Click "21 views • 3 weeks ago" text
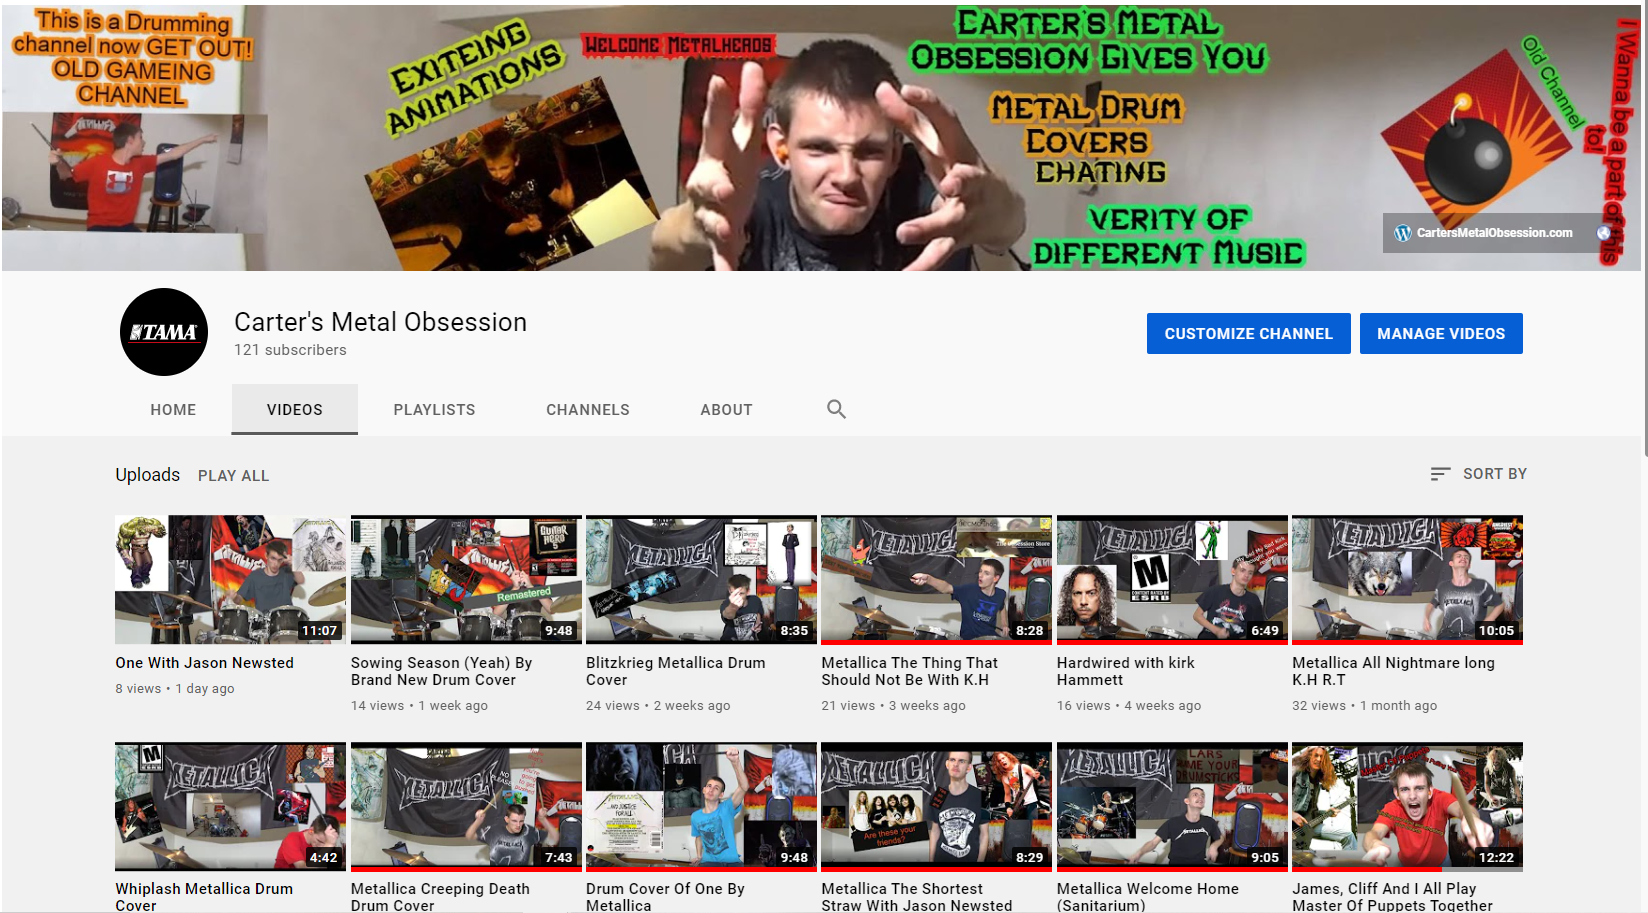1648x913 pixels. 893,706
